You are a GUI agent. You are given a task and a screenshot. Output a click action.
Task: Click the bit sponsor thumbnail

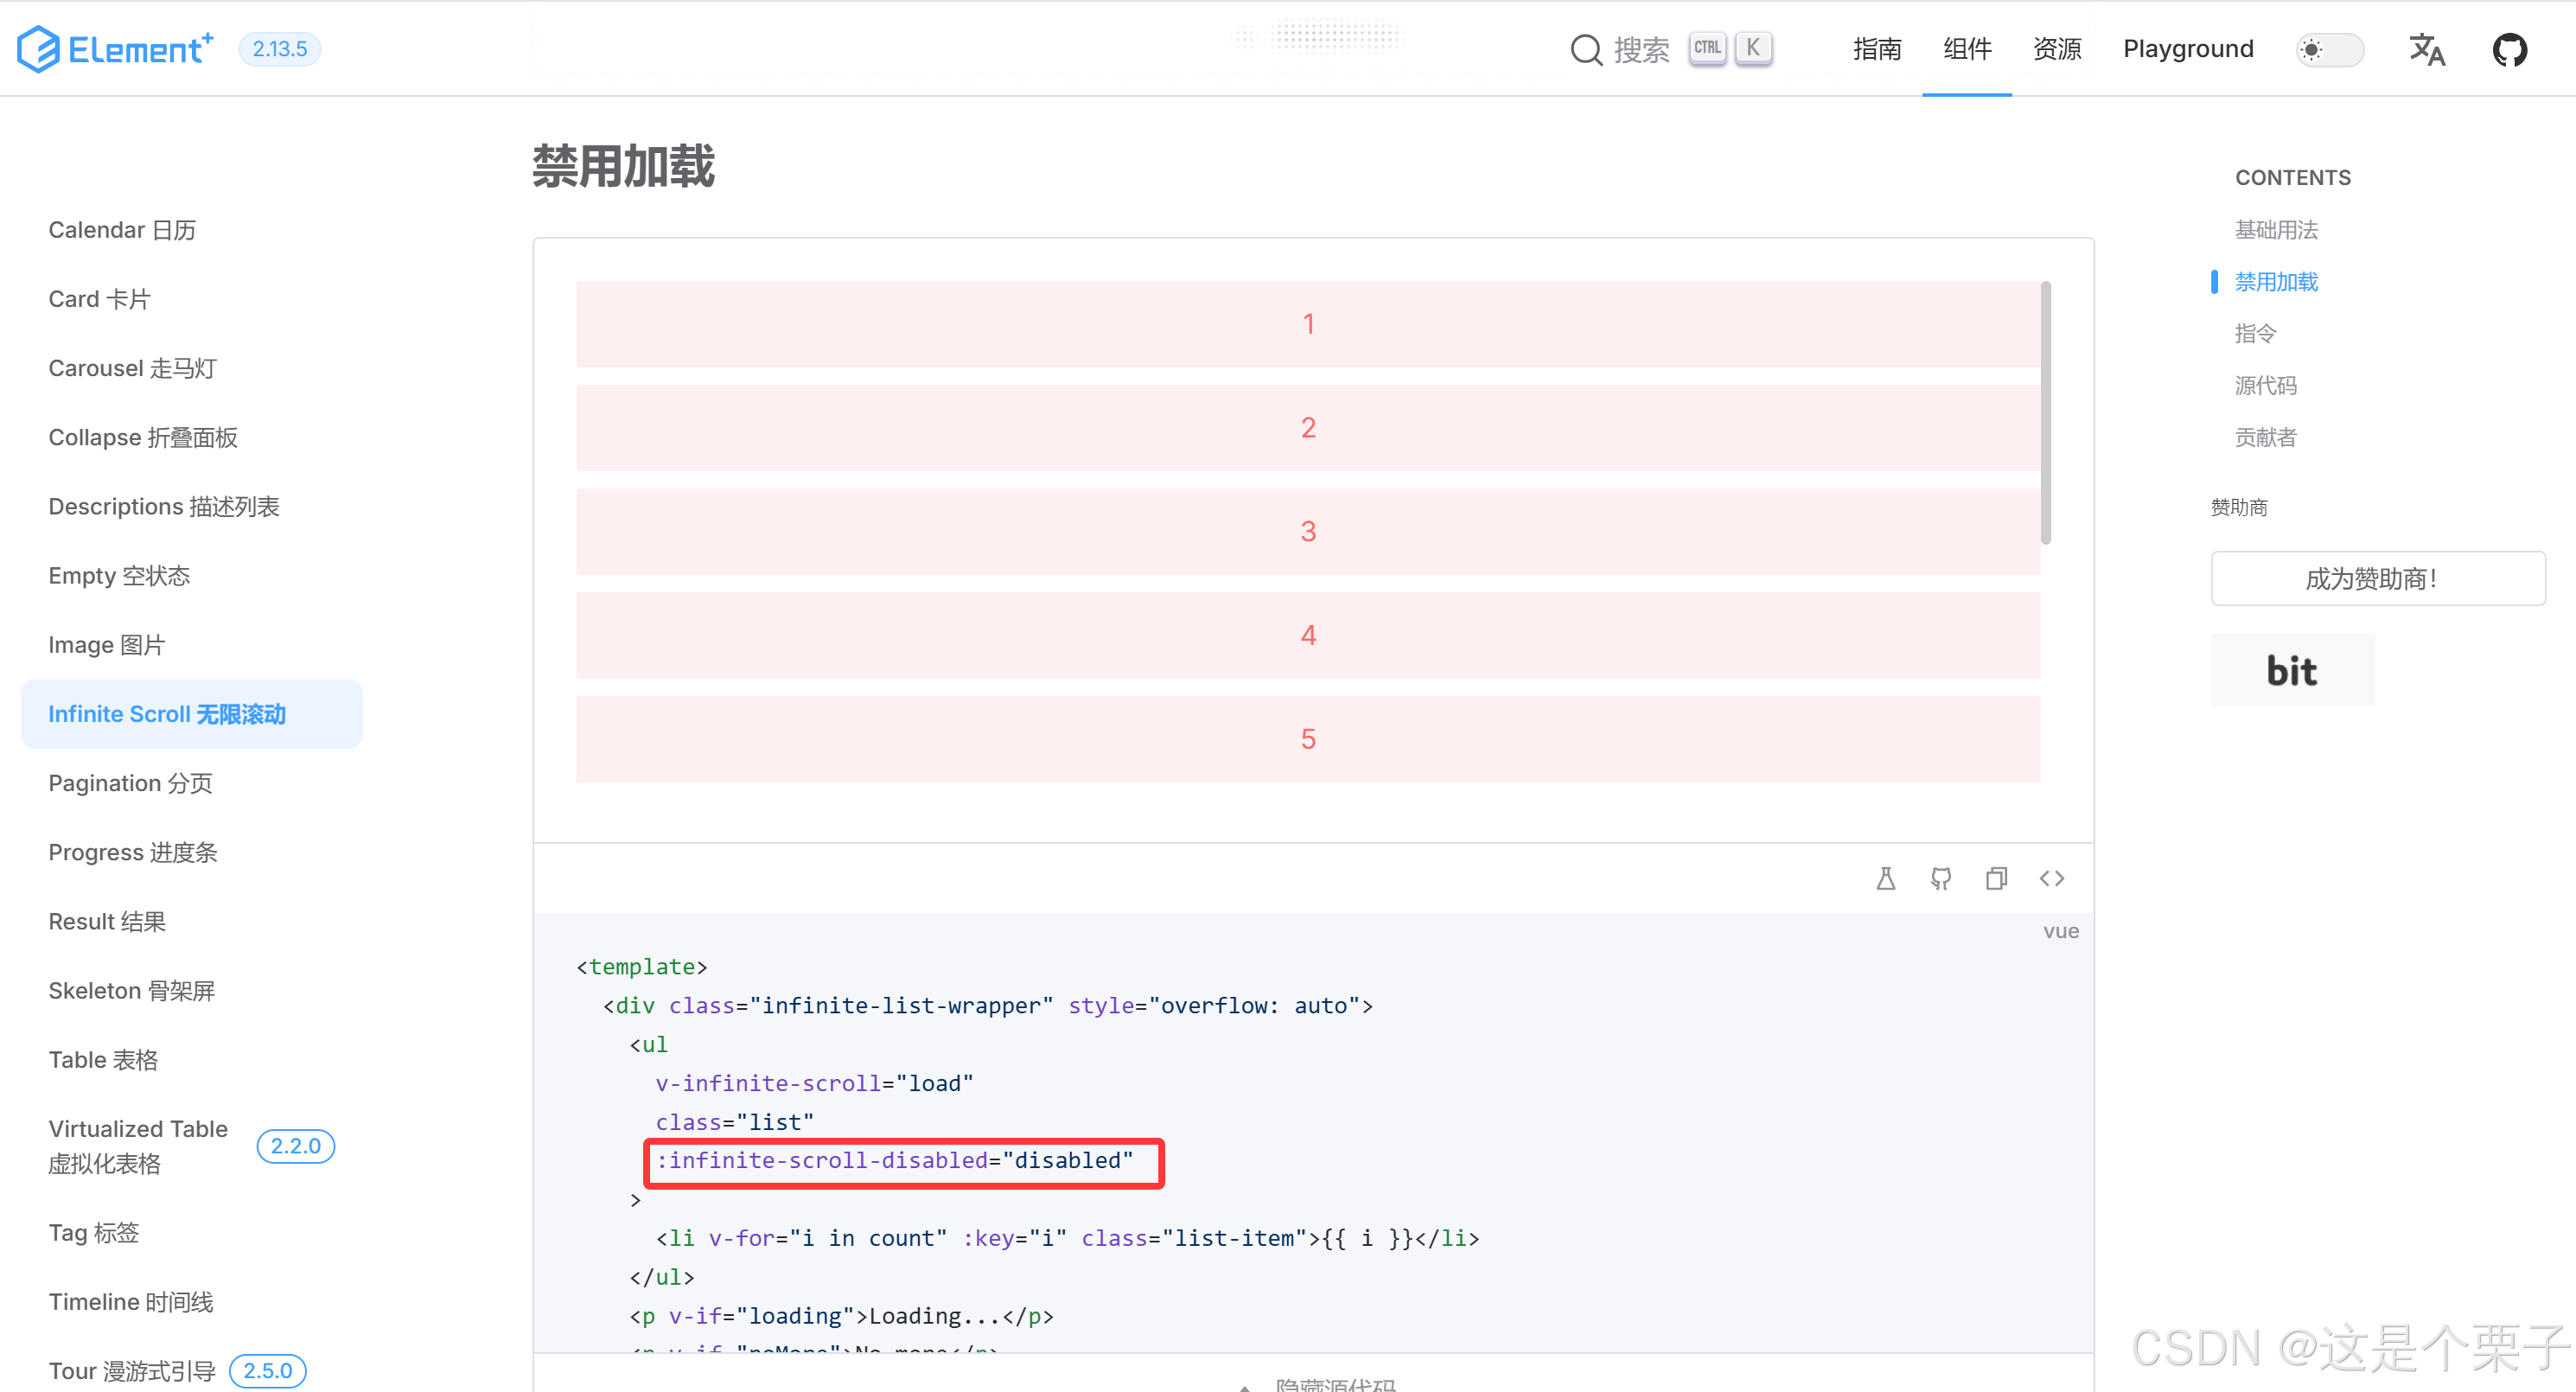coord(2291,670)
